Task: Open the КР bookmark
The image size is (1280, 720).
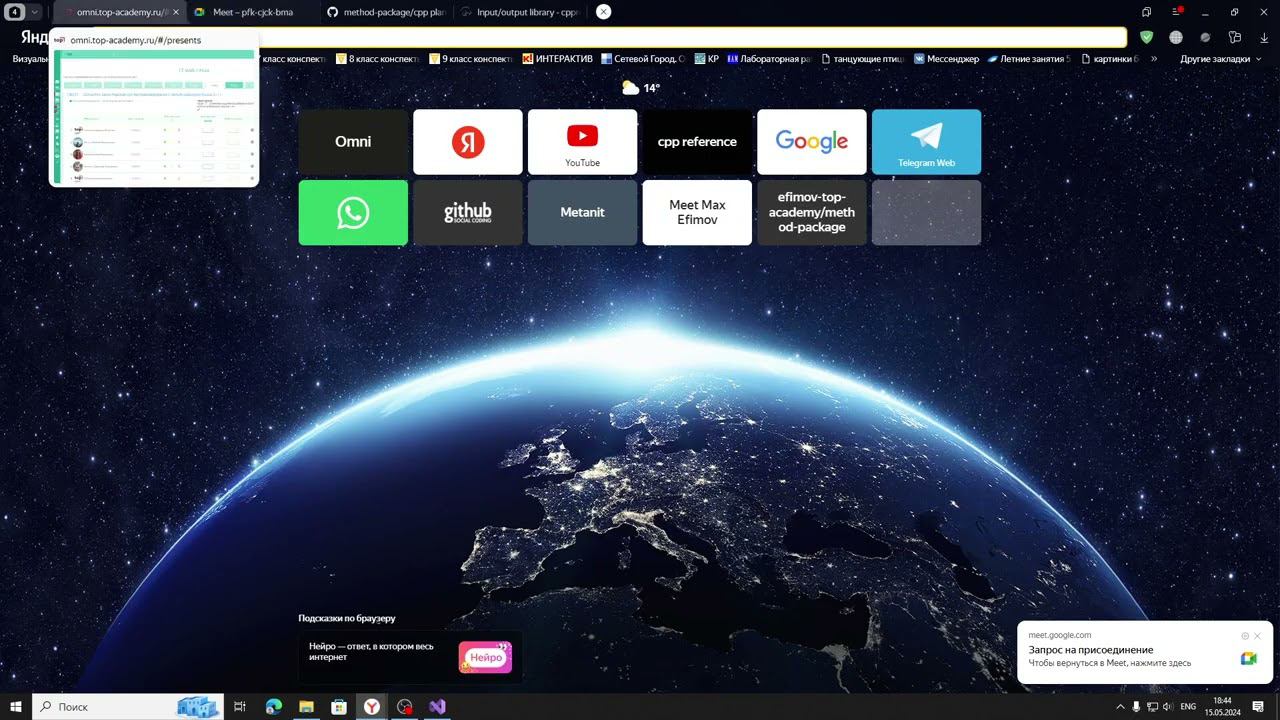Action: 707,59
